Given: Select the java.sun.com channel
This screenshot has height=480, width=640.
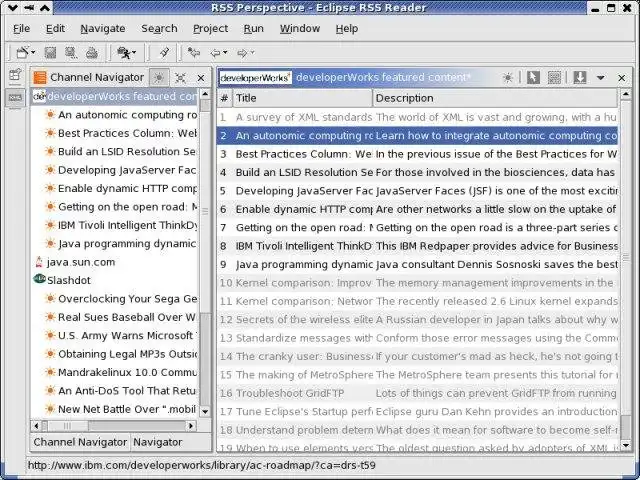Looking at the screenshot, I should point(81,262).
